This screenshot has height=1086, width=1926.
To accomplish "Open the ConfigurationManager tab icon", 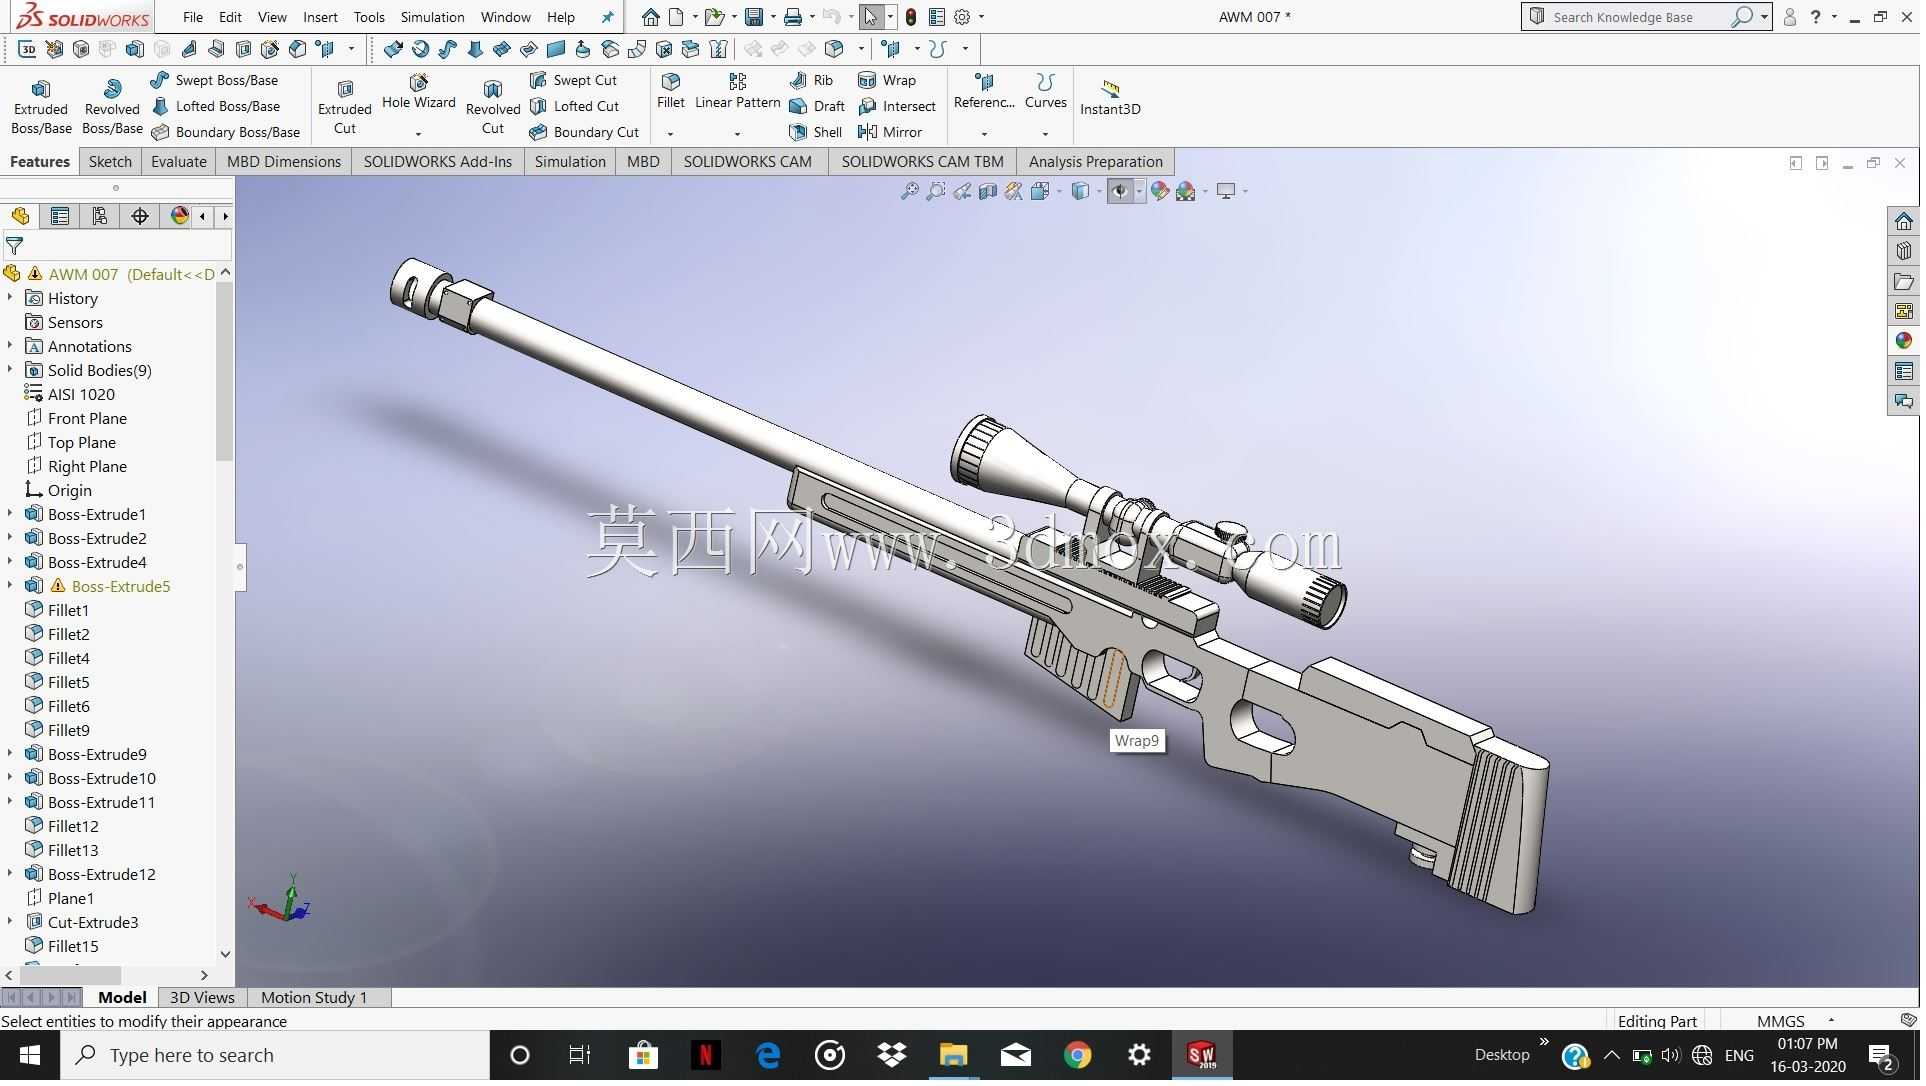I will pos(99,216).
